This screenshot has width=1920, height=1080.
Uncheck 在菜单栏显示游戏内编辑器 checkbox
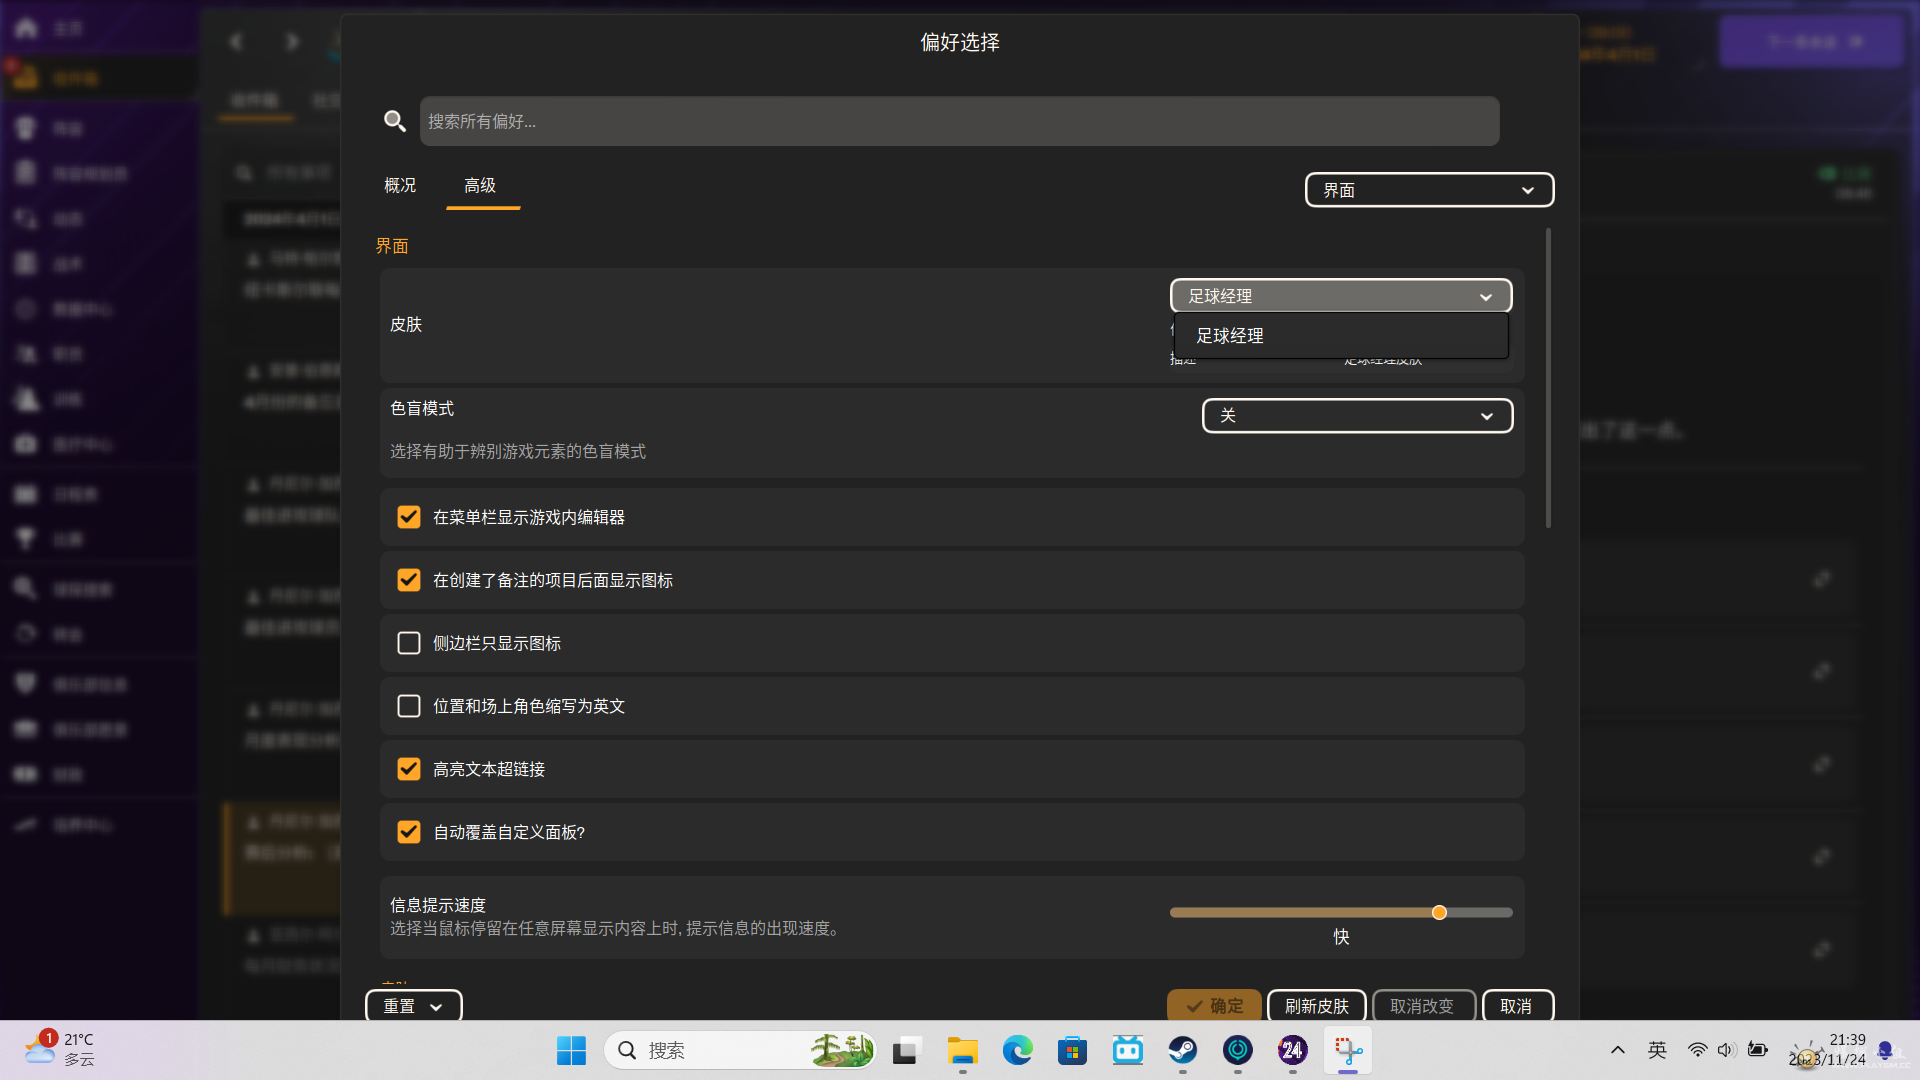click(x=409, y=517)
